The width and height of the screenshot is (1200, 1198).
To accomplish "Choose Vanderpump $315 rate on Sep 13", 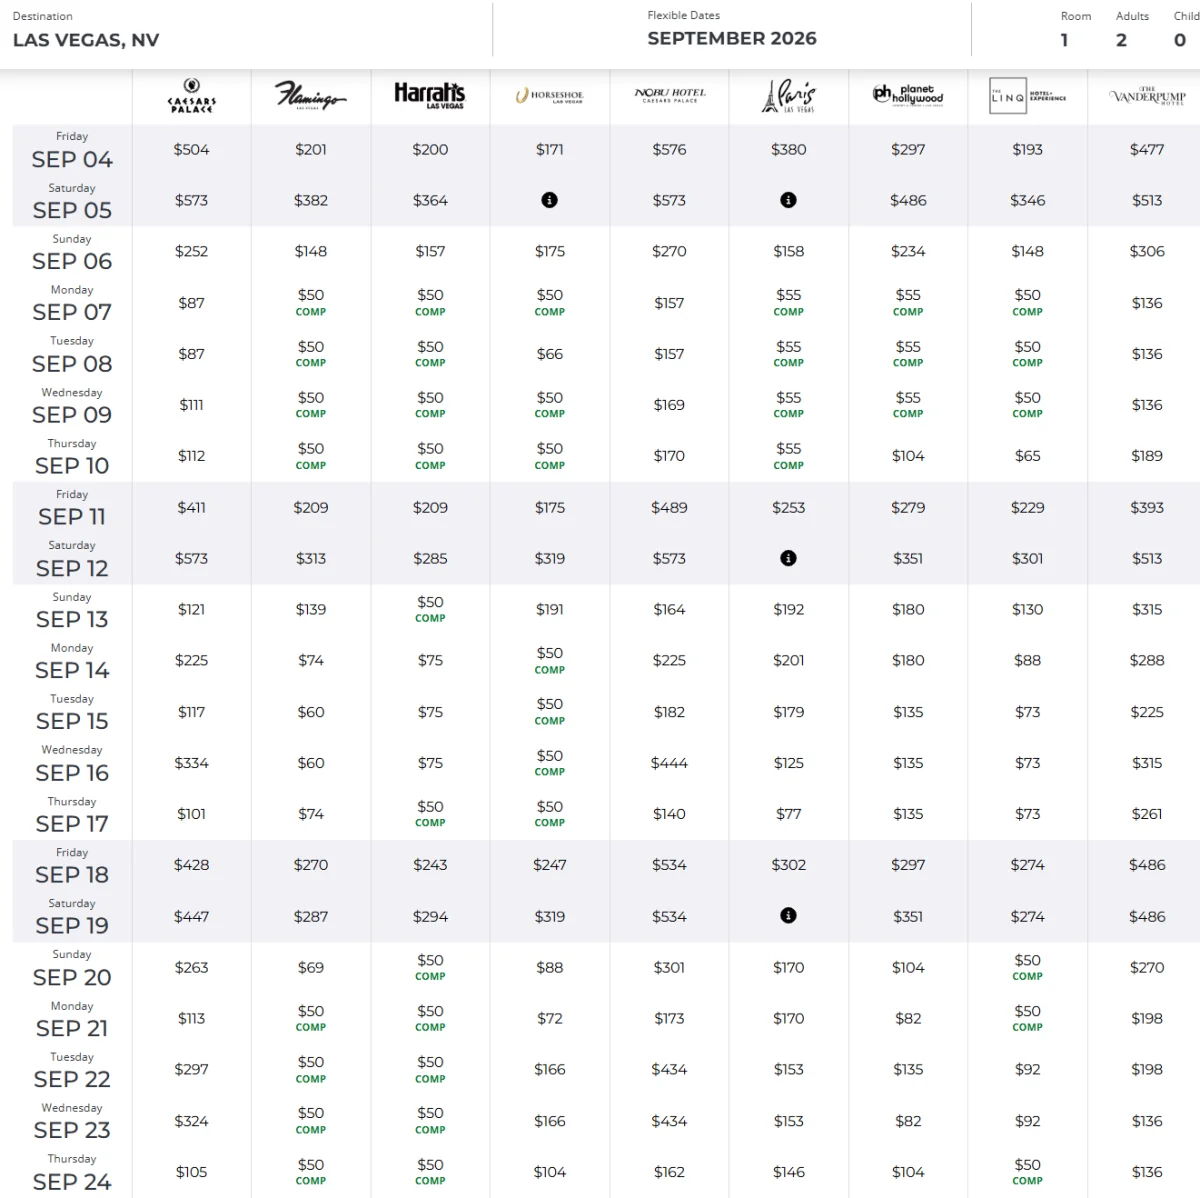I will point(1147,609).
